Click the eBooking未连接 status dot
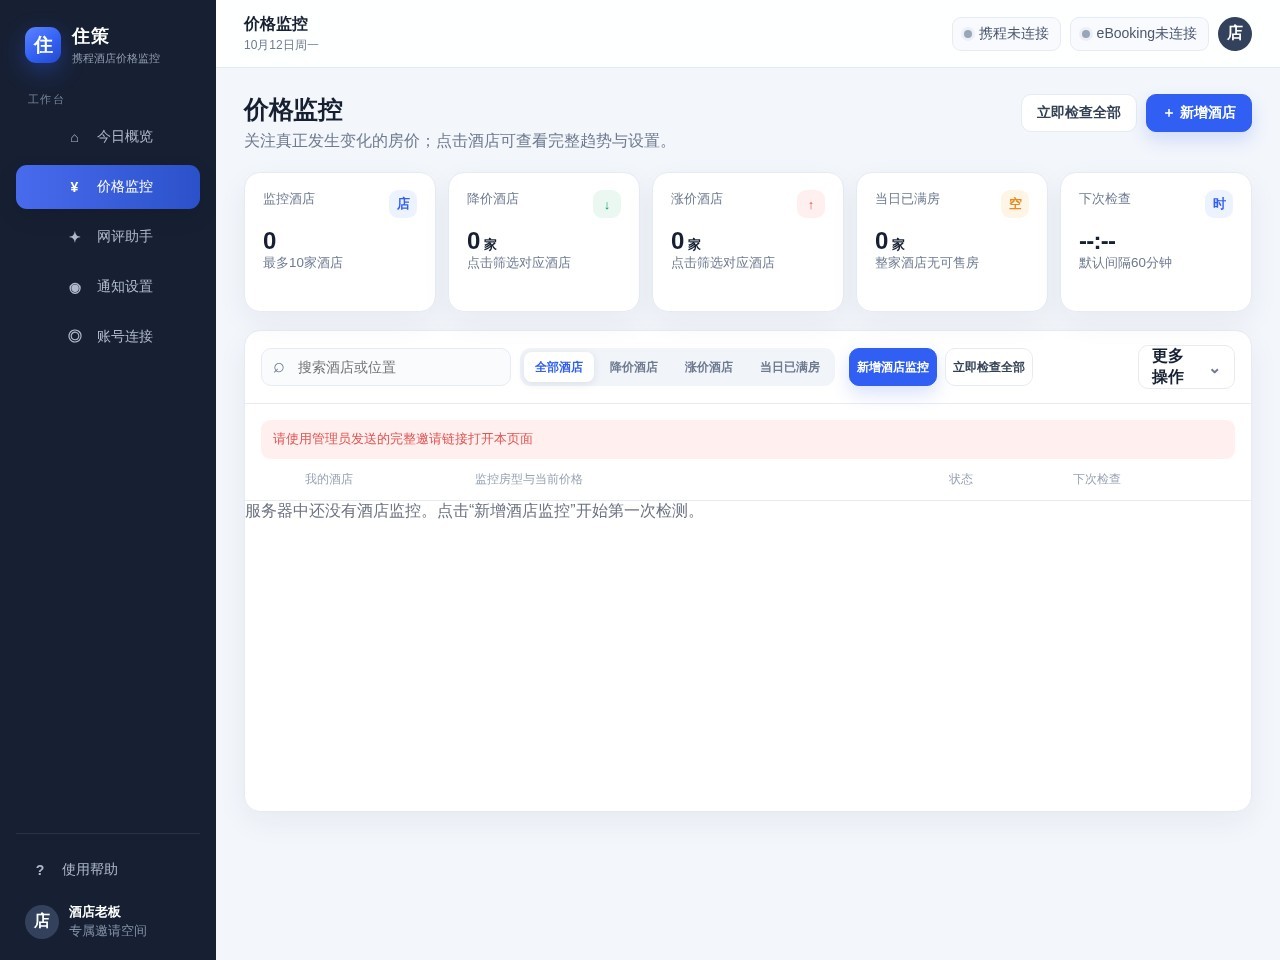The image size is (1280, 960). click(1086, 34)
